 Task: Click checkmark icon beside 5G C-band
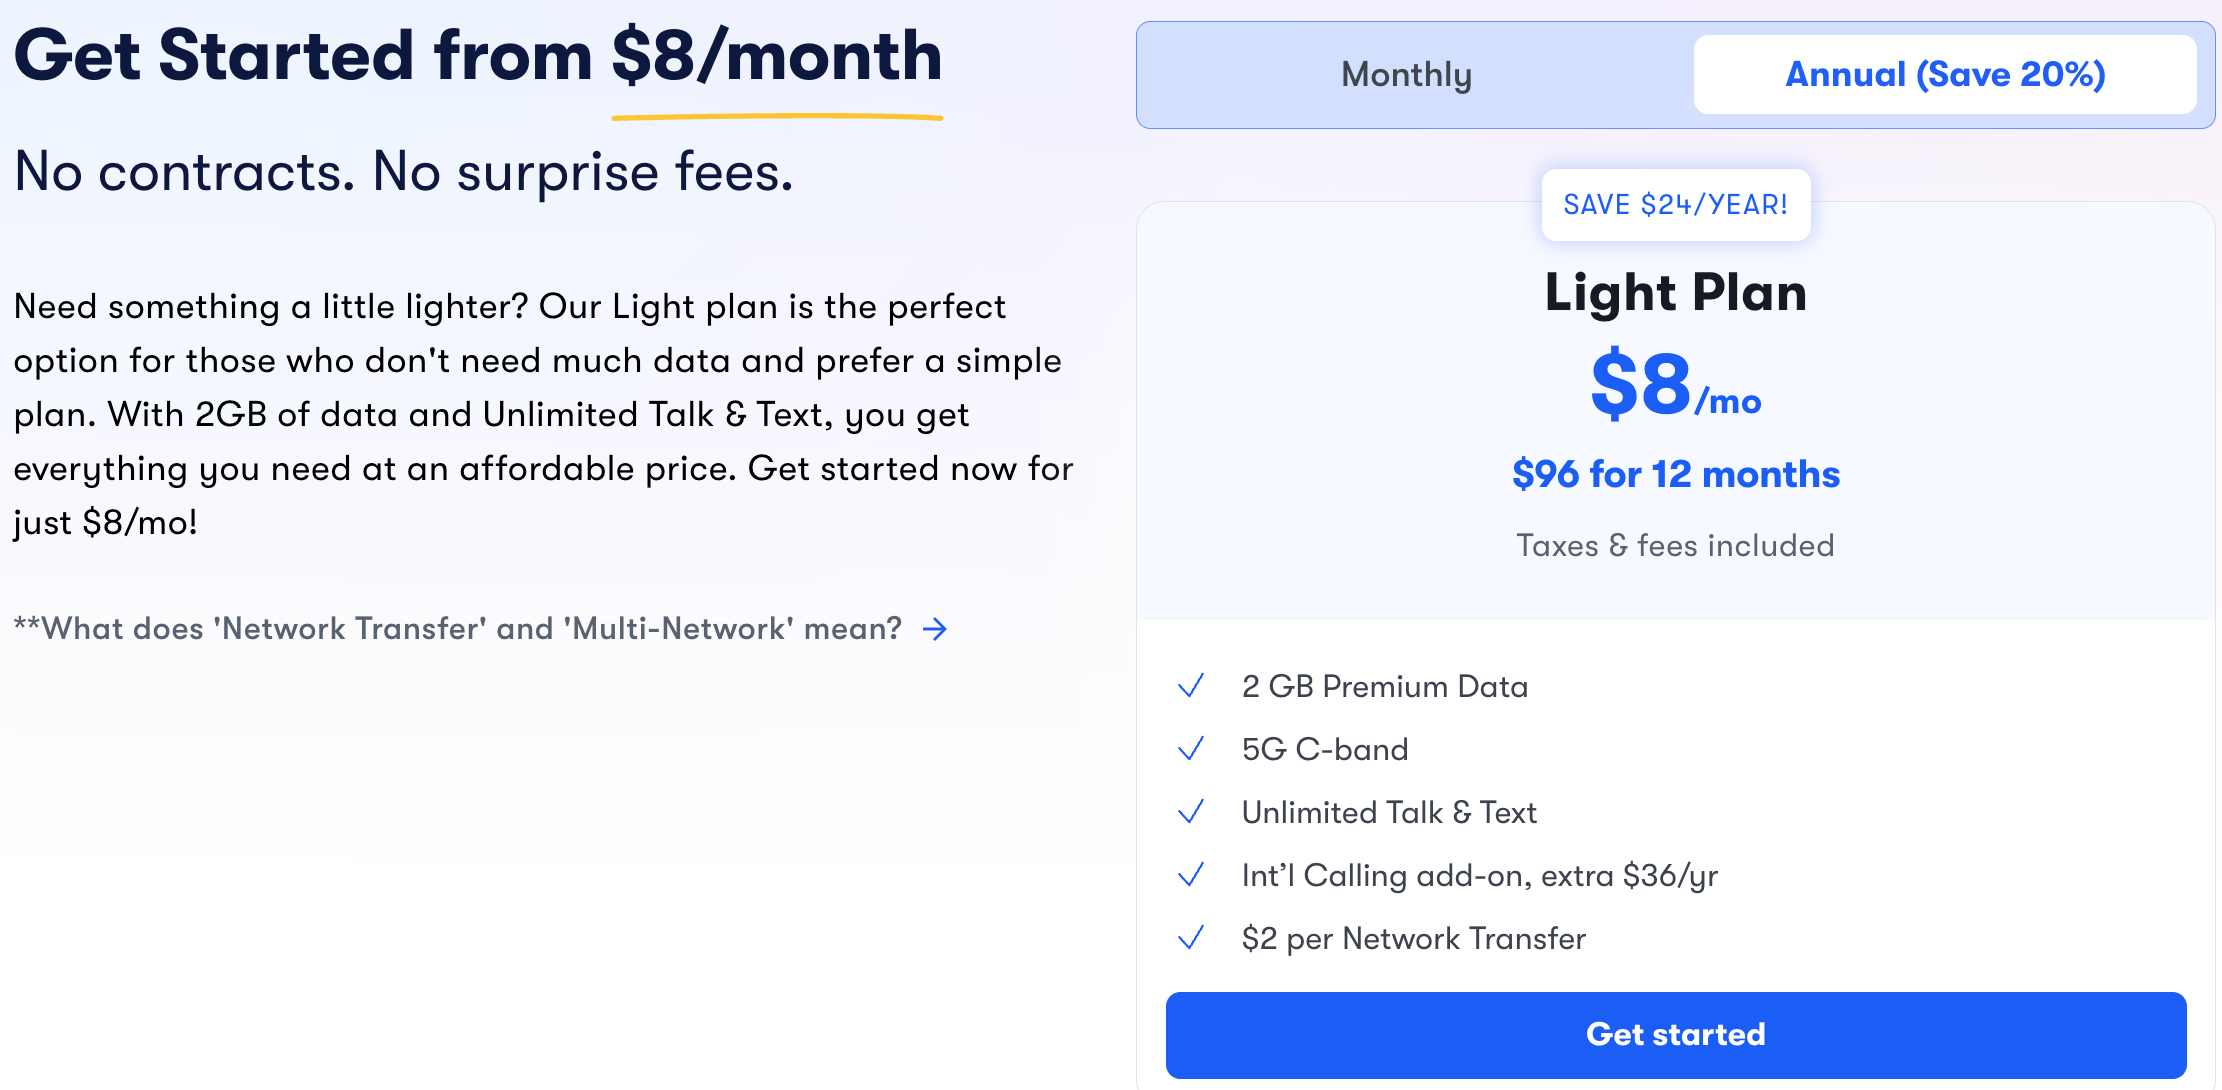pyautogui.click(x=1190, y=749)
